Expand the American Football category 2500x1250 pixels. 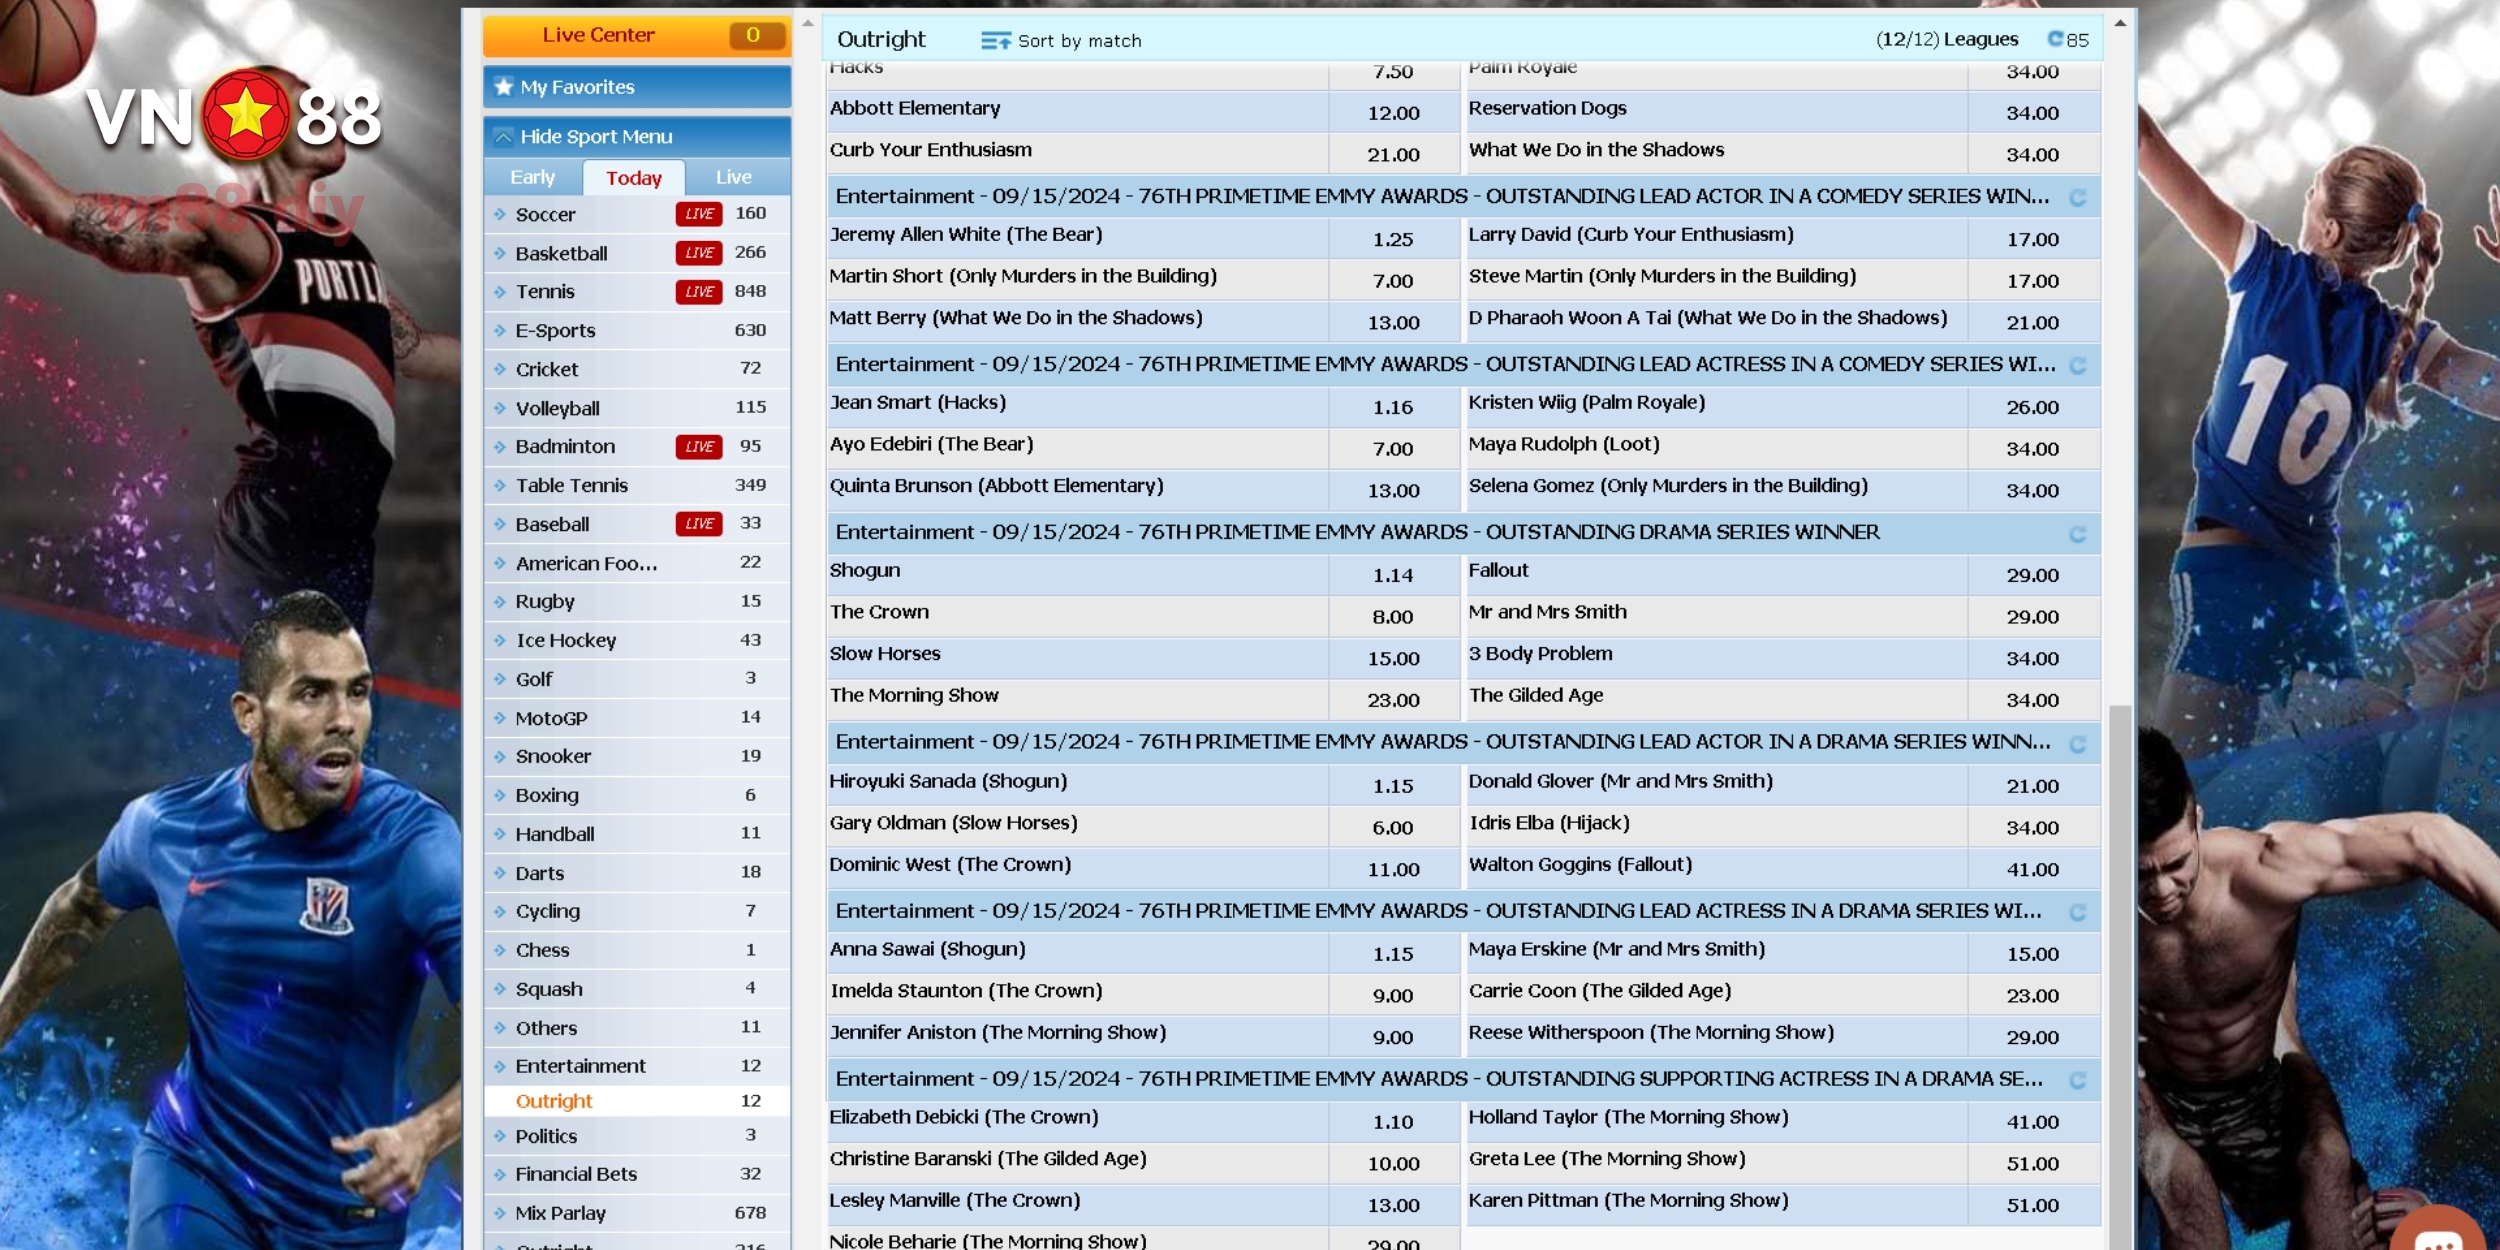tap(637, 563)
